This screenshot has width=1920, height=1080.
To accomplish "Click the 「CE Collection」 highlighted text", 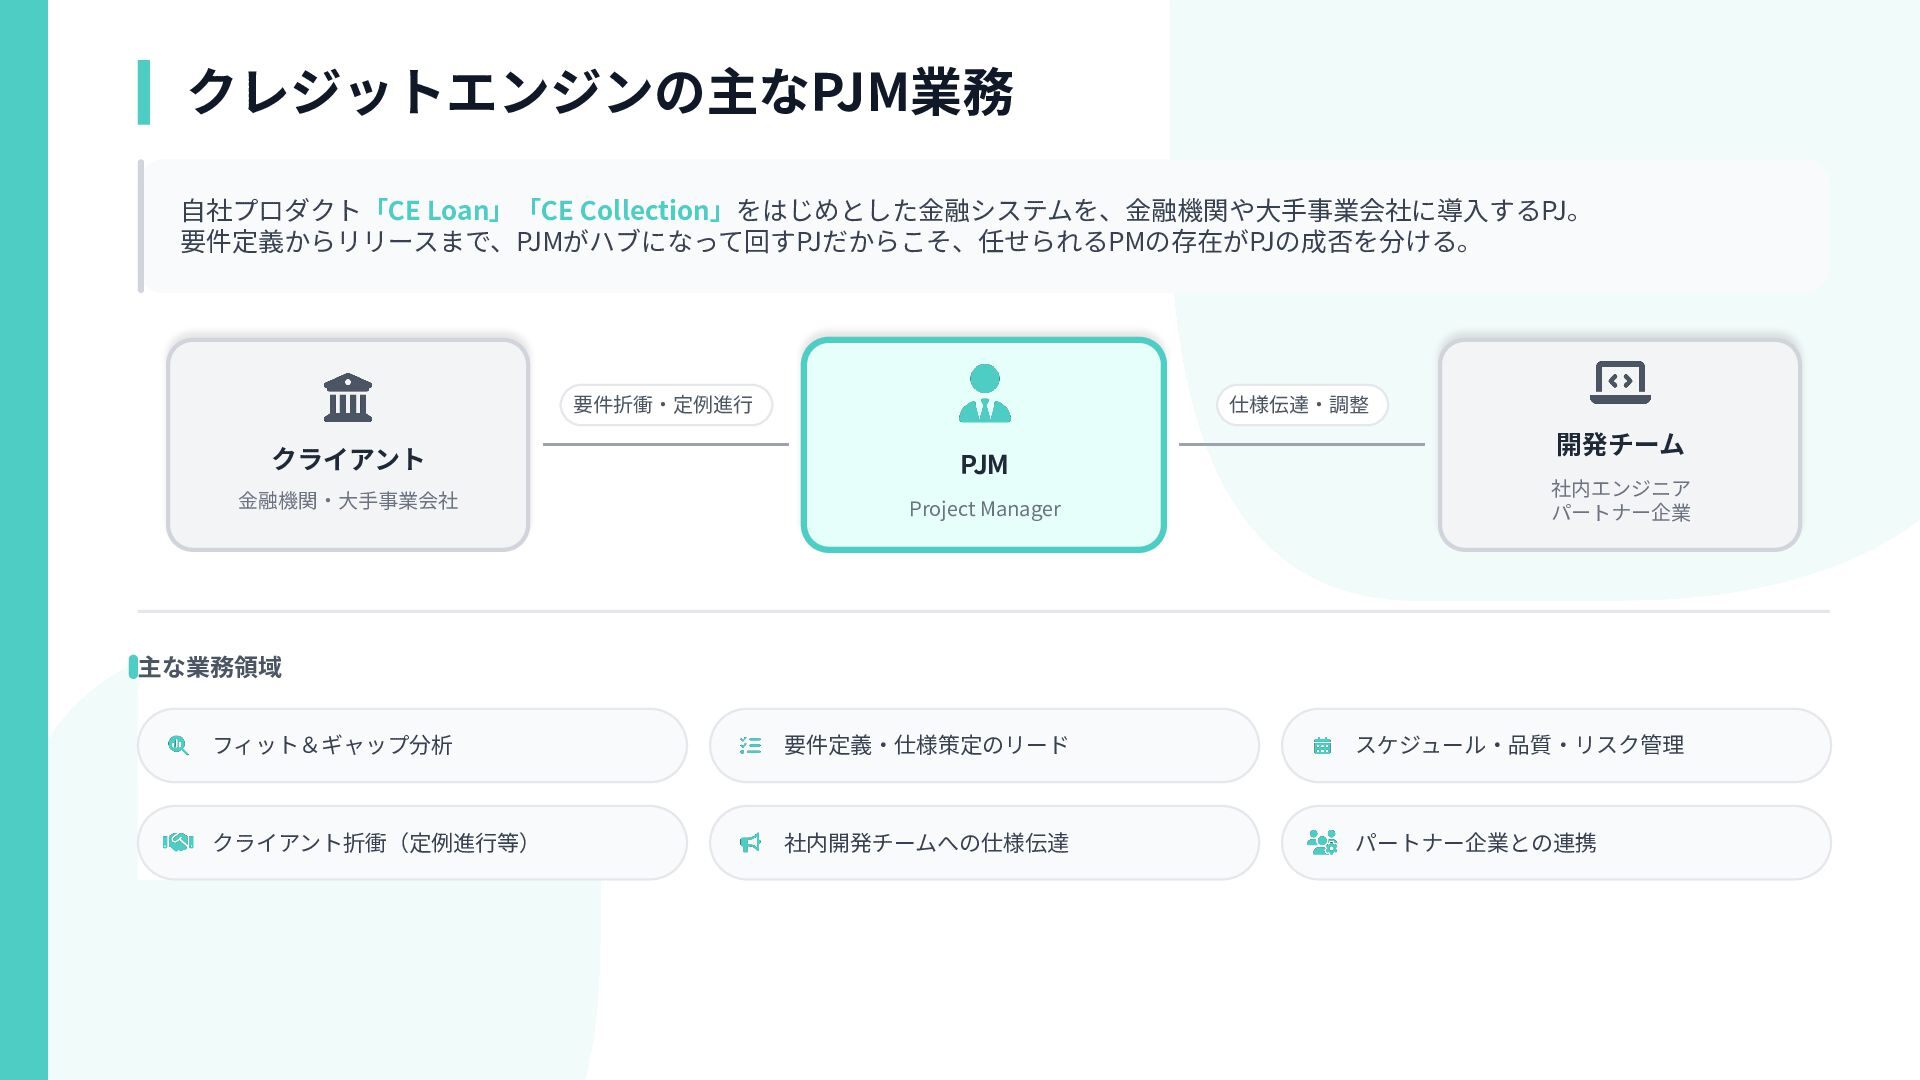I will coord(624,210).
